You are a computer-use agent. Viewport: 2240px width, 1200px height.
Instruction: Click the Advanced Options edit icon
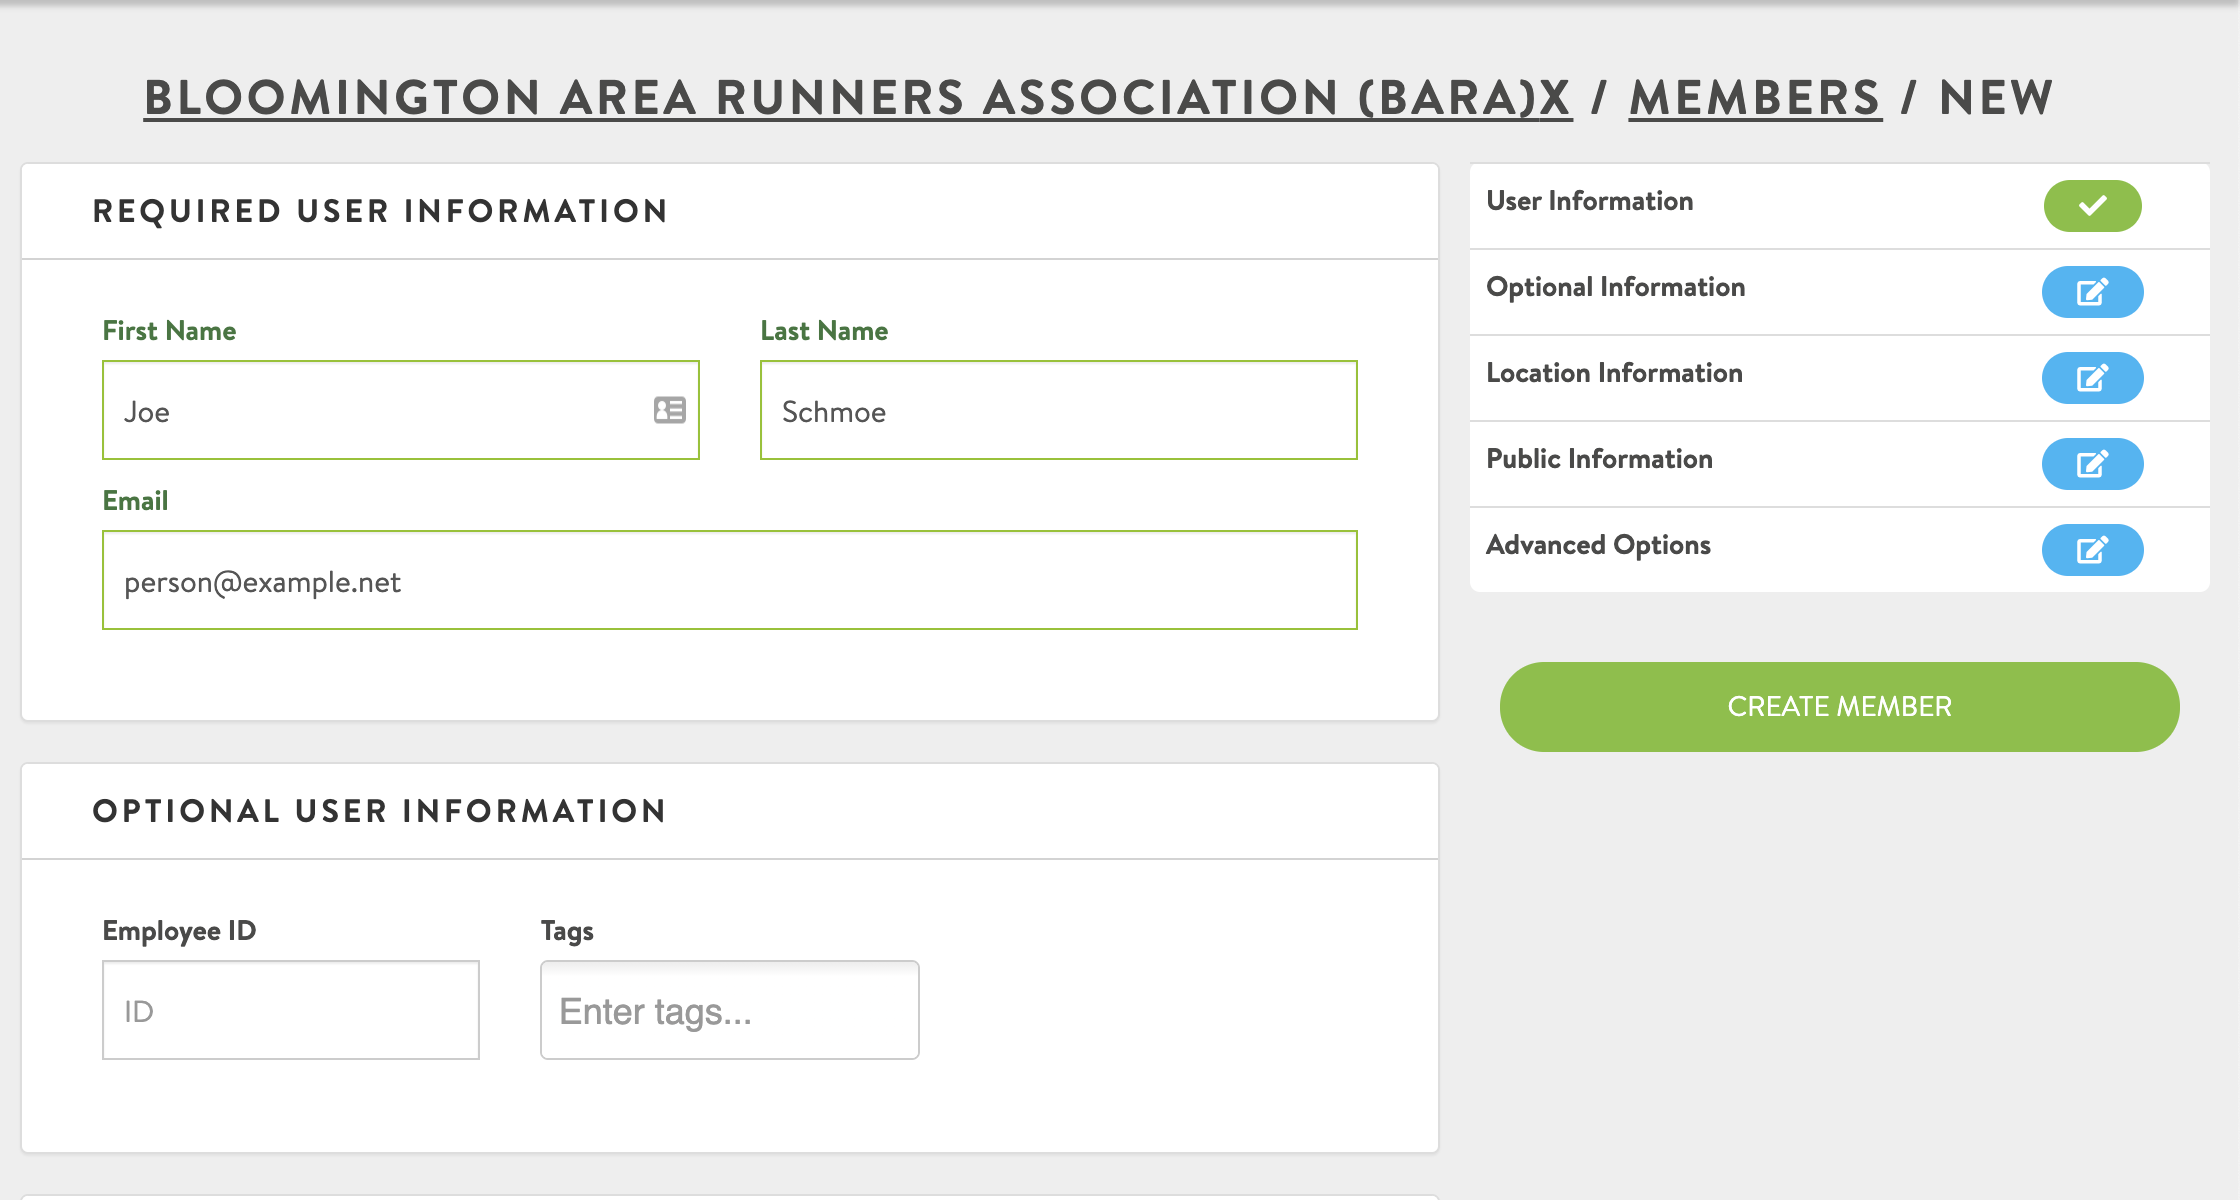(x=2092, y=550)
